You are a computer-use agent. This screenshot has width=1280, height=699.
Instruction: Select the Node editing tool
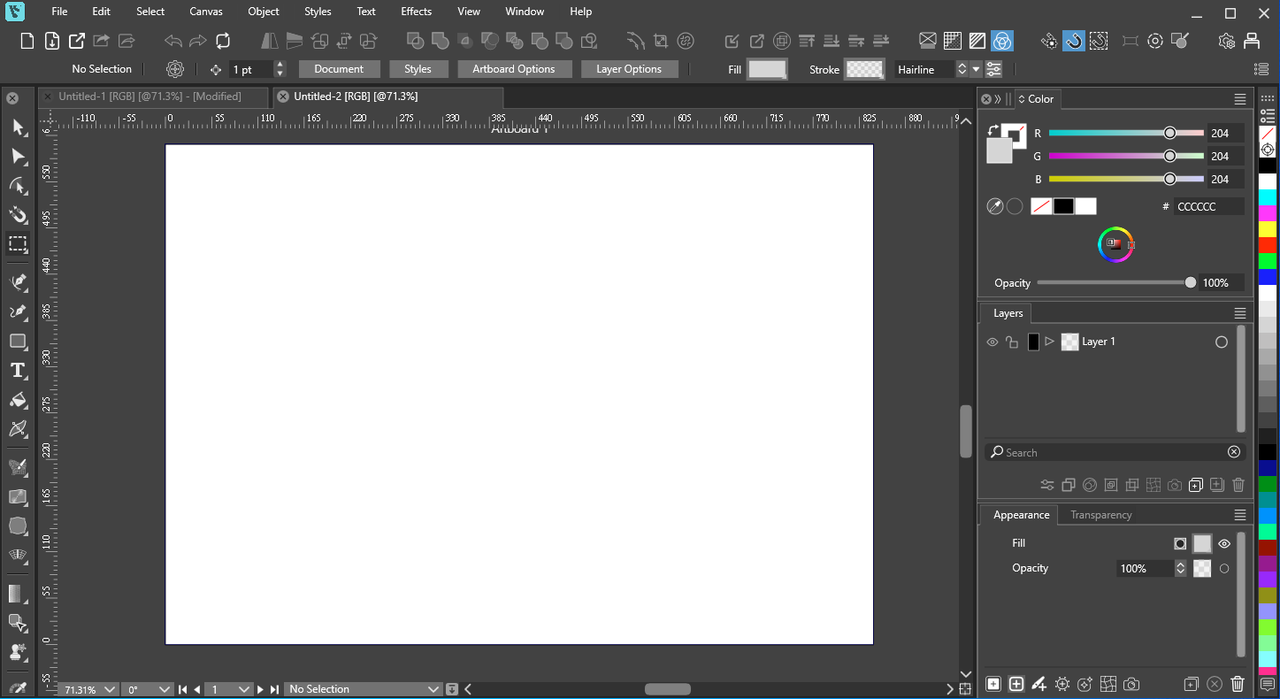(18, 157)
